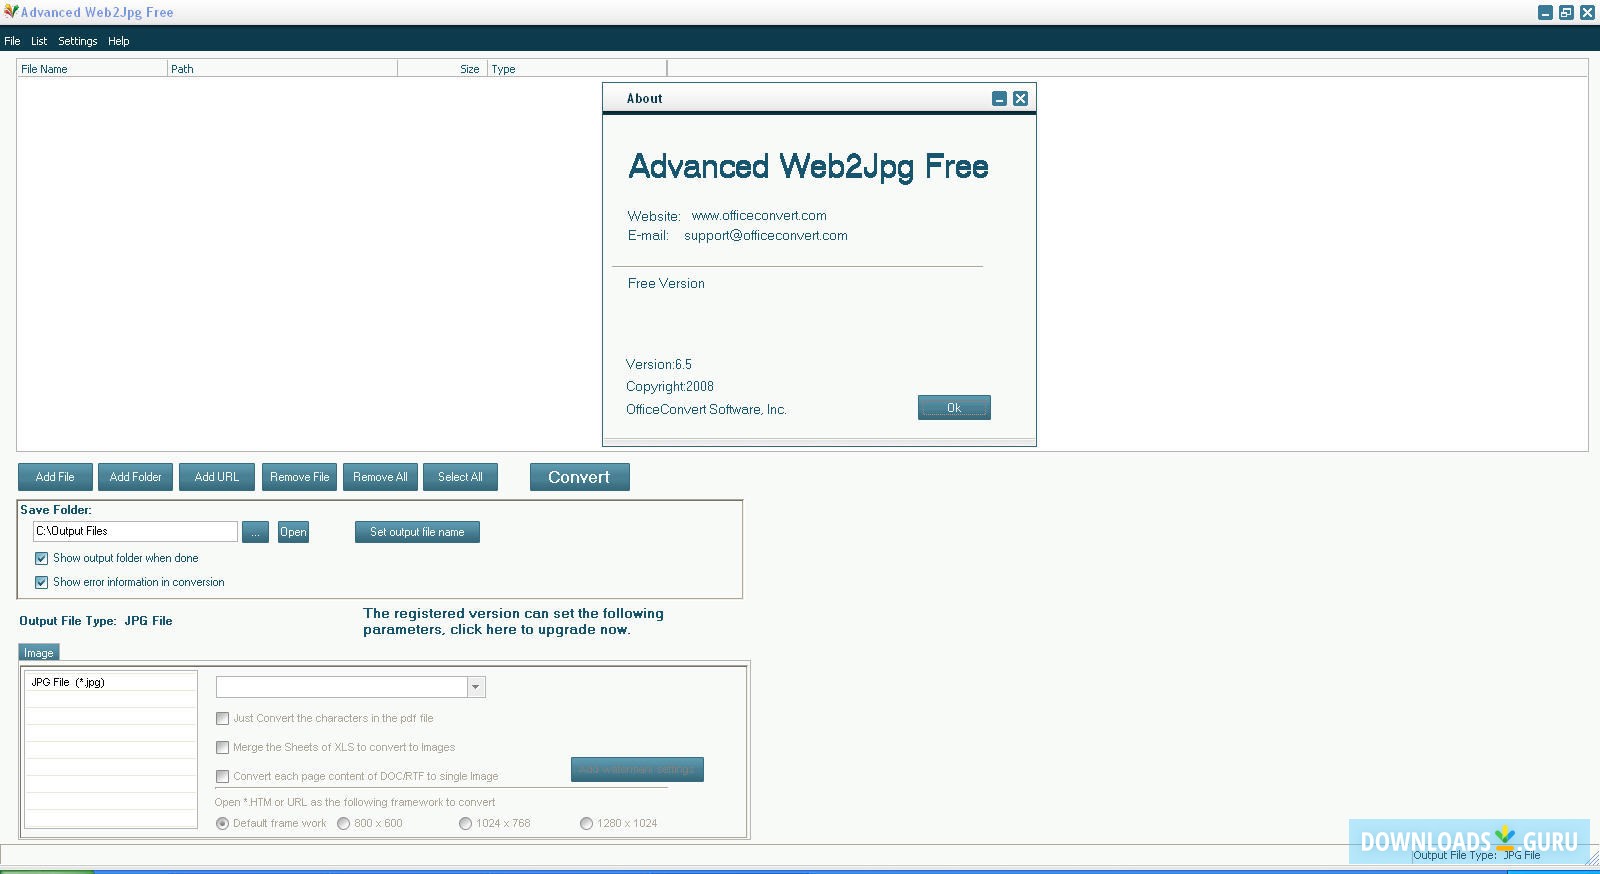Screen dimensions: 1600x874
Task: Toggle Show error information in conversion
Action: pyautogui.click(x=42, y=582)
